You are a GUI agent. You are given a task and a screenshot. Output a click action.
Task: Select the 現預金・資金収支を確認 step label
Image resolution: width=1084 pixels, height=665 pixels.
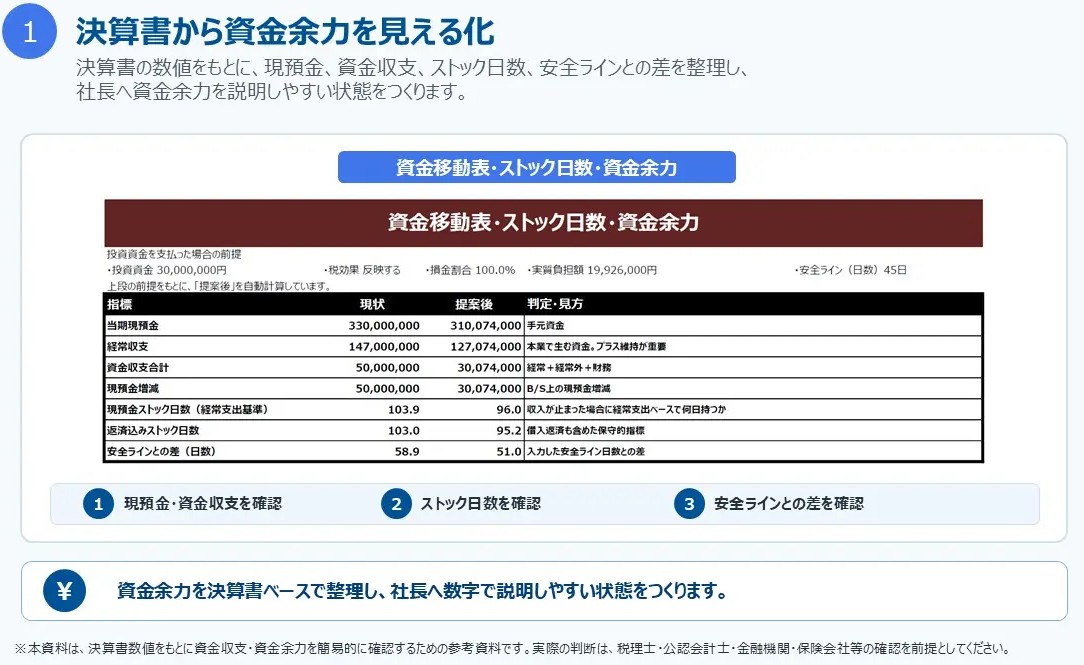[x=203, y=503]
